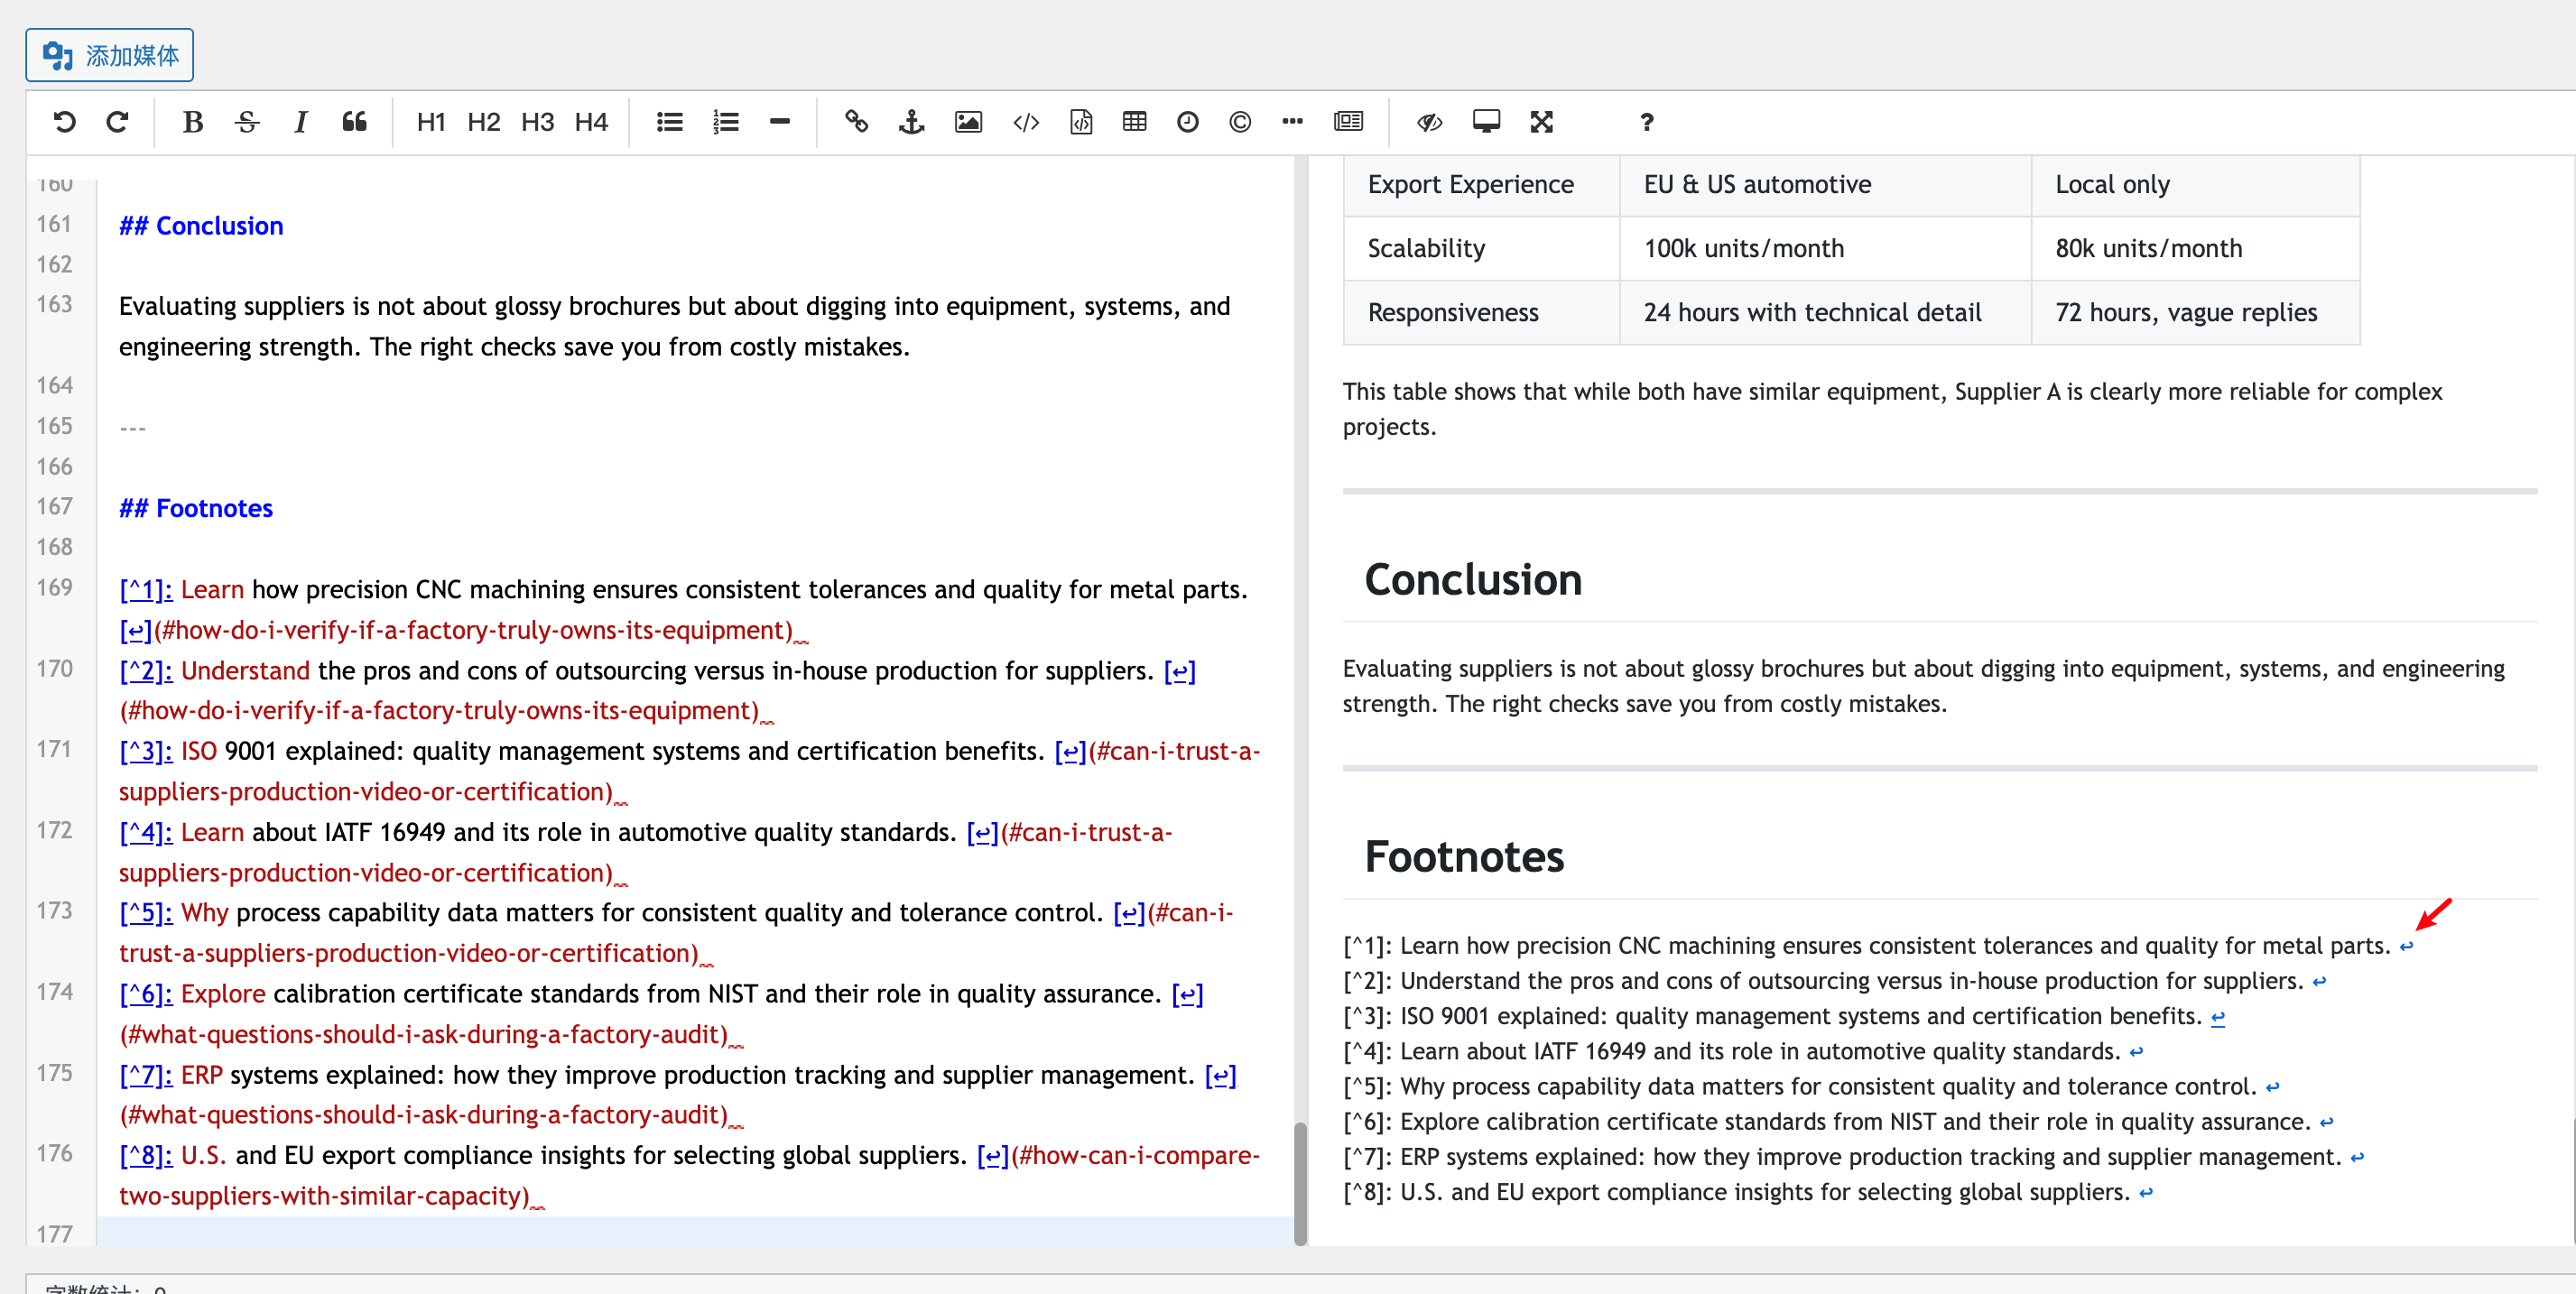Insert a blockquote
Screen dimensions: 2576x1294
click(354, 122)
